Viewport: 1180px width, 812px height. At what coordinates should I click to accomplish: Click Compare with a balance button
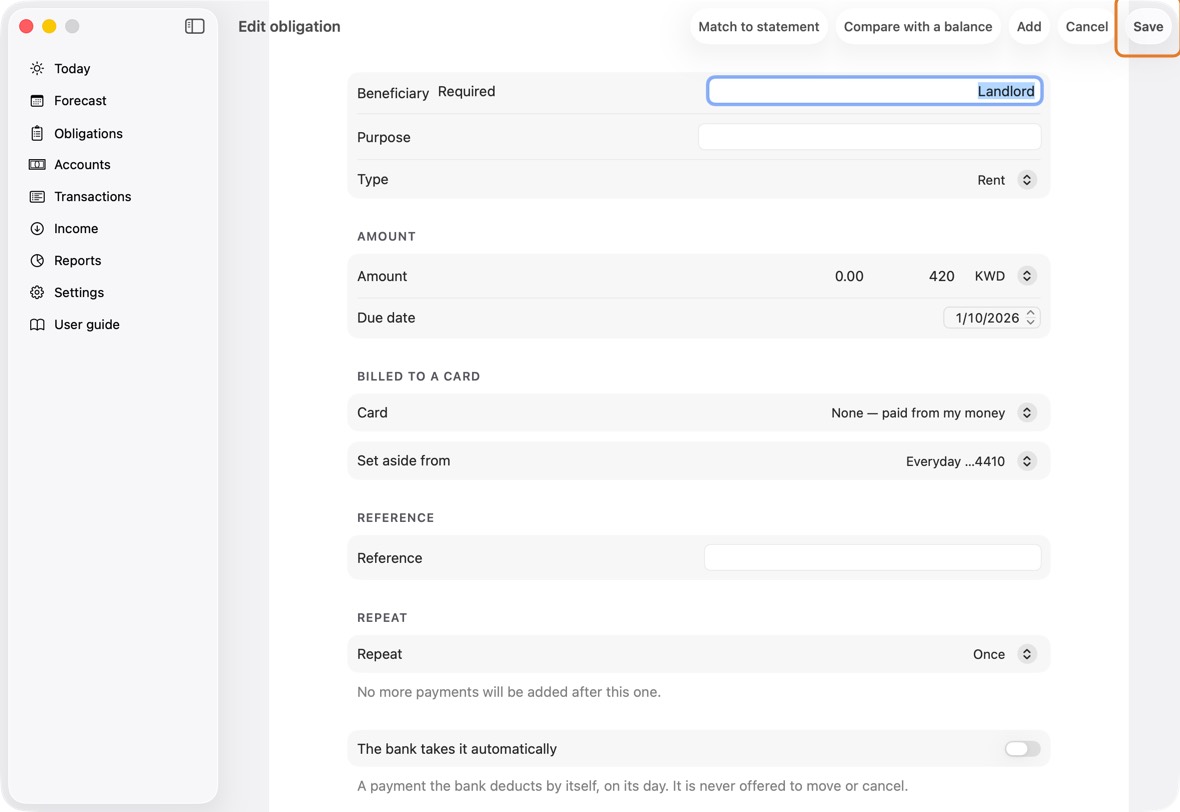coord(917,26)
